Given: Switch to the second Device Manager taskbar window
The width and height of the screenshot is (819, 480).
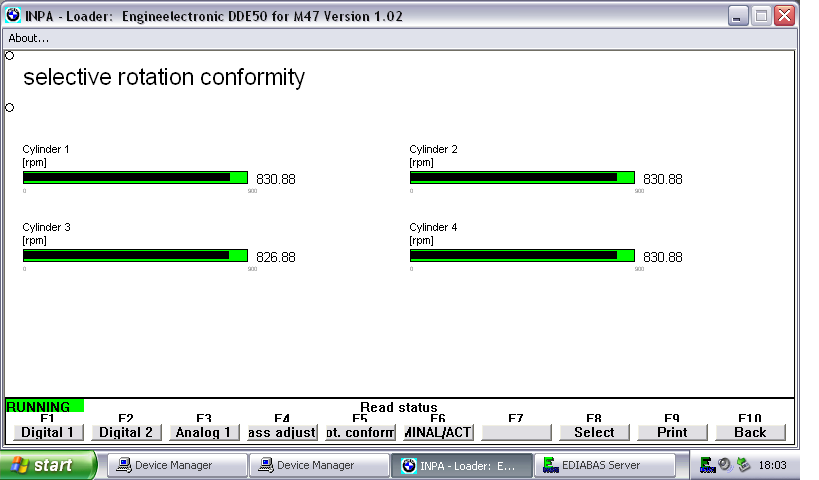Looking at the screenshot, I should [x=319, y=465].
